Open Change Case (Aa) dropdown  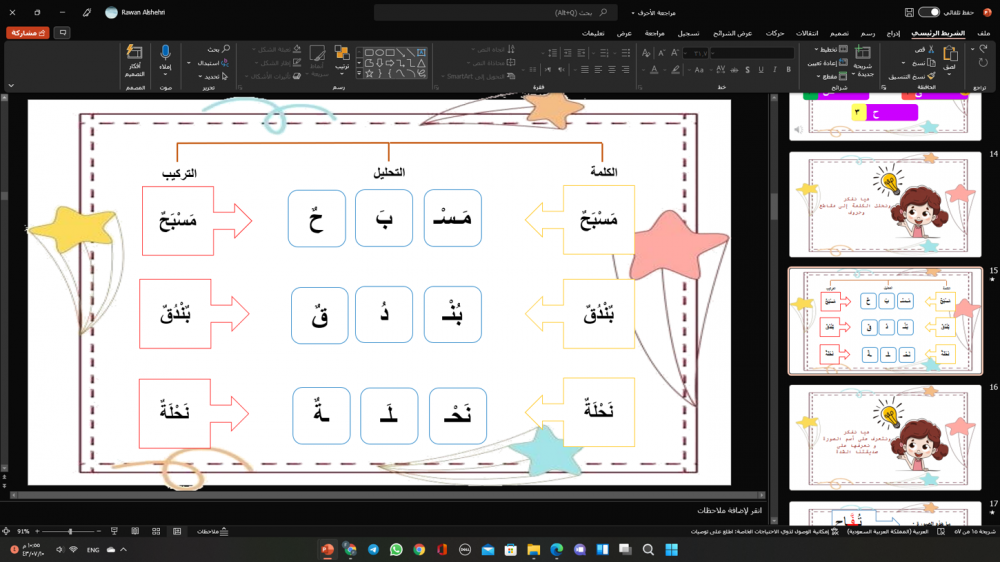(x=700, y=70)
